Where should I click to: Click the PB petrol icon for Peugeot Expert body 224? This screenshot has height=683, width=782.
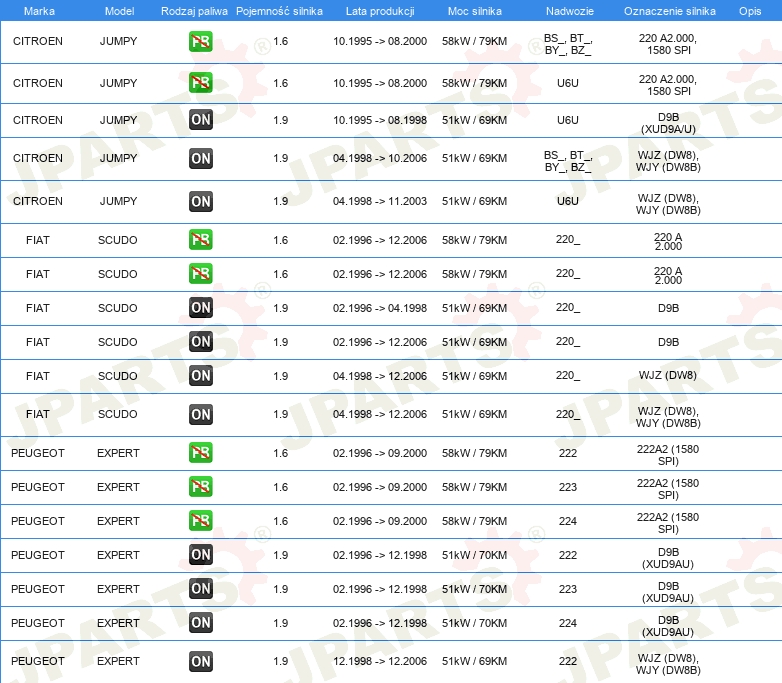(x=201, y=521)
